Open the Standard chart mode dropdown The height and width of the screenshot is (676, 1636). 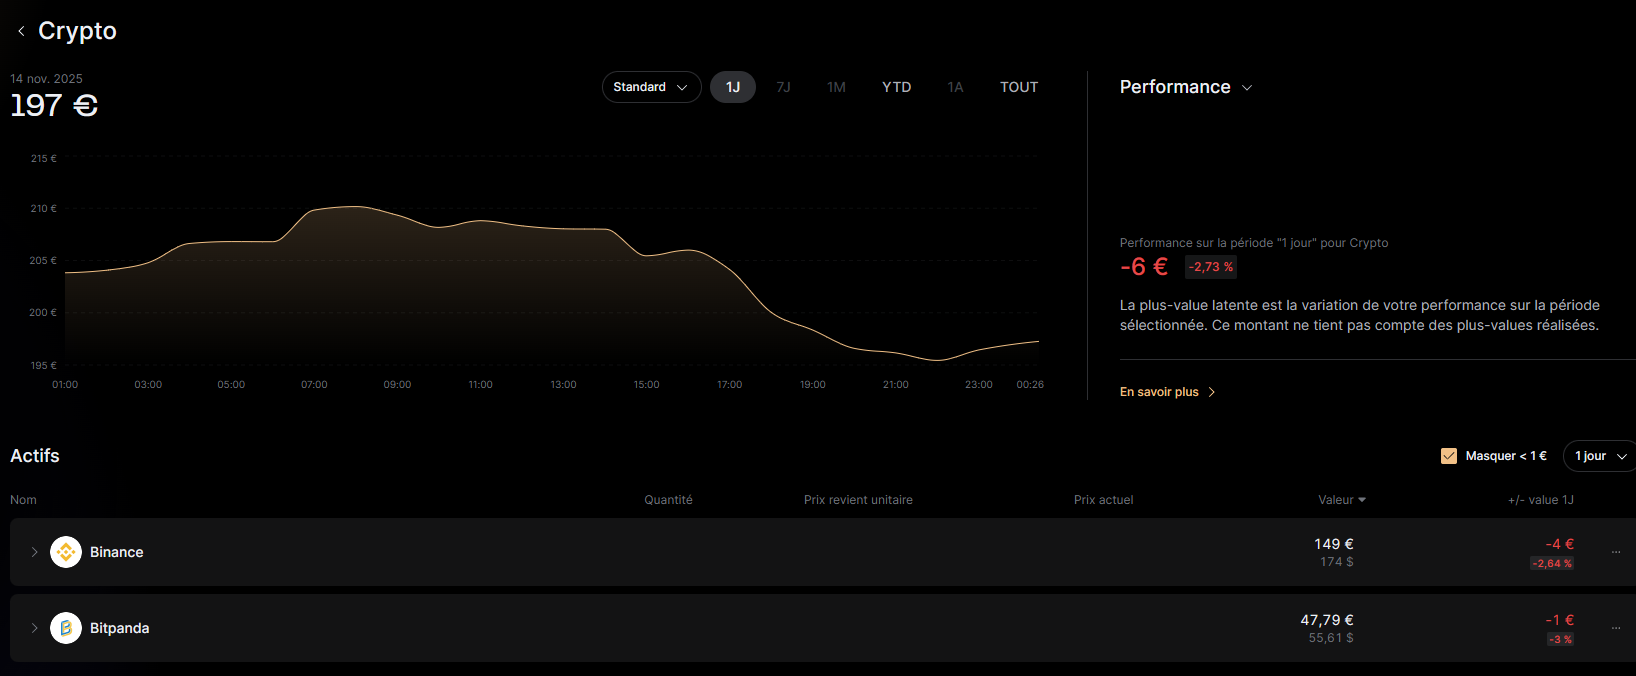(651, 87)
